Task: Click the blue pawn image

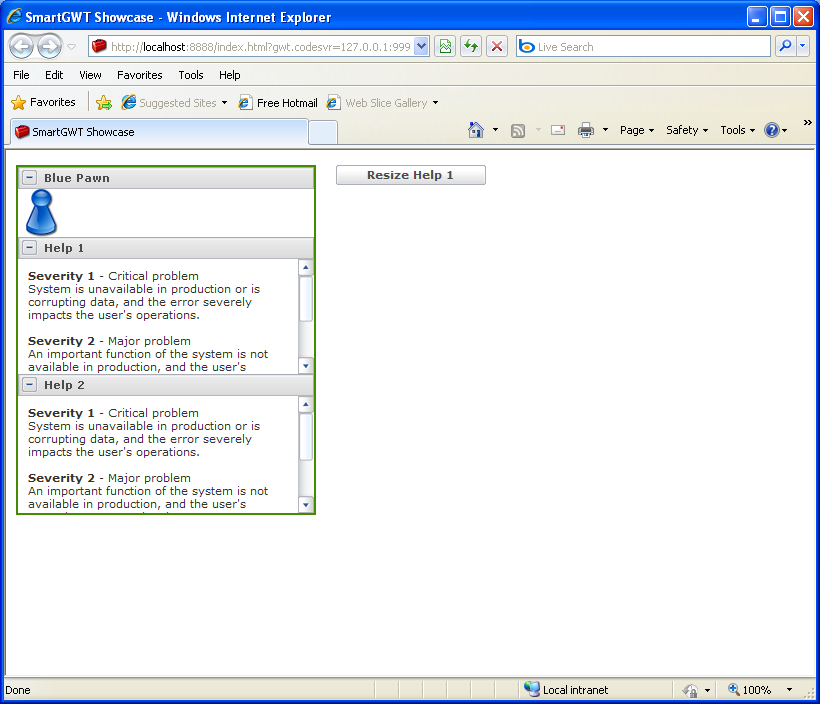Action: click(x=41, y=212)
